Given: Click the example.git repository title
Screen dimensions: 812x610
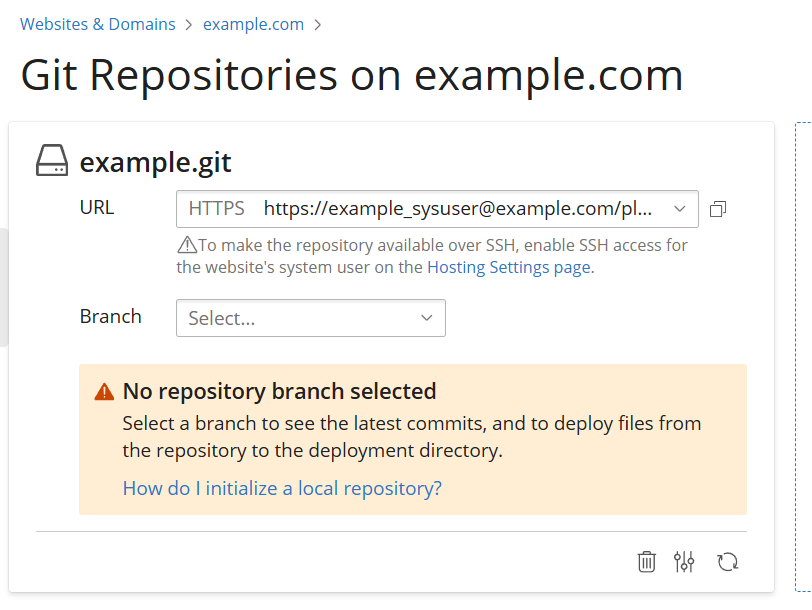Looking at the screenshot, I should [155, 163].
